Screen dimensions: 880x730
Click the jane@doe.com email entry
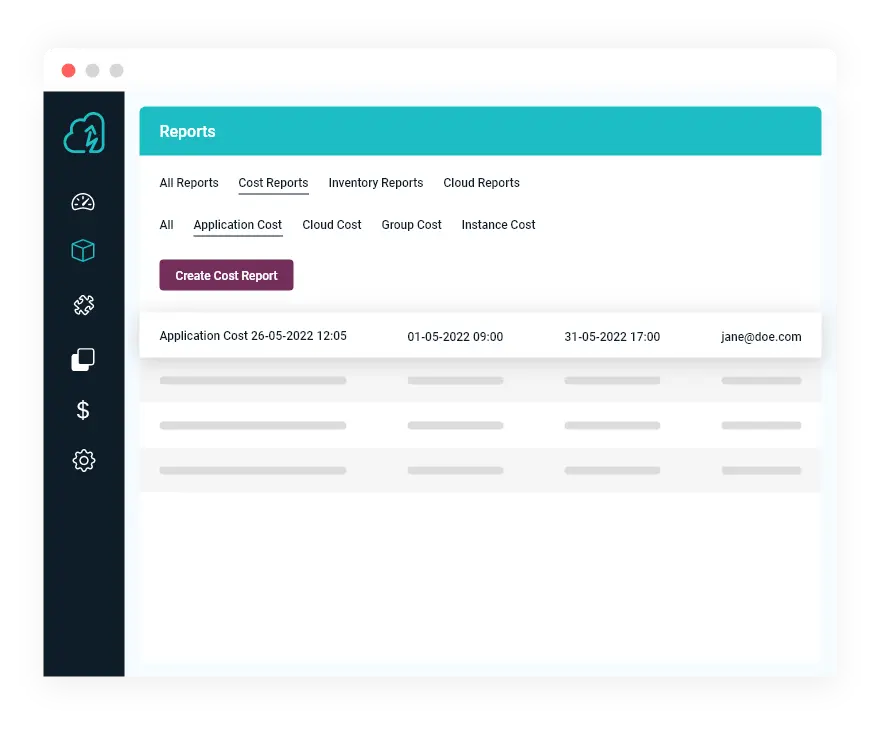tap(761, 337)
